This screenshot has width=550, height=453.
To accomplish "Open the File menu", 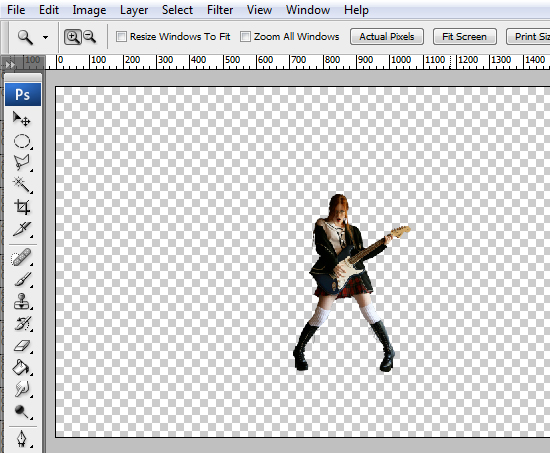I will (16, 10).
